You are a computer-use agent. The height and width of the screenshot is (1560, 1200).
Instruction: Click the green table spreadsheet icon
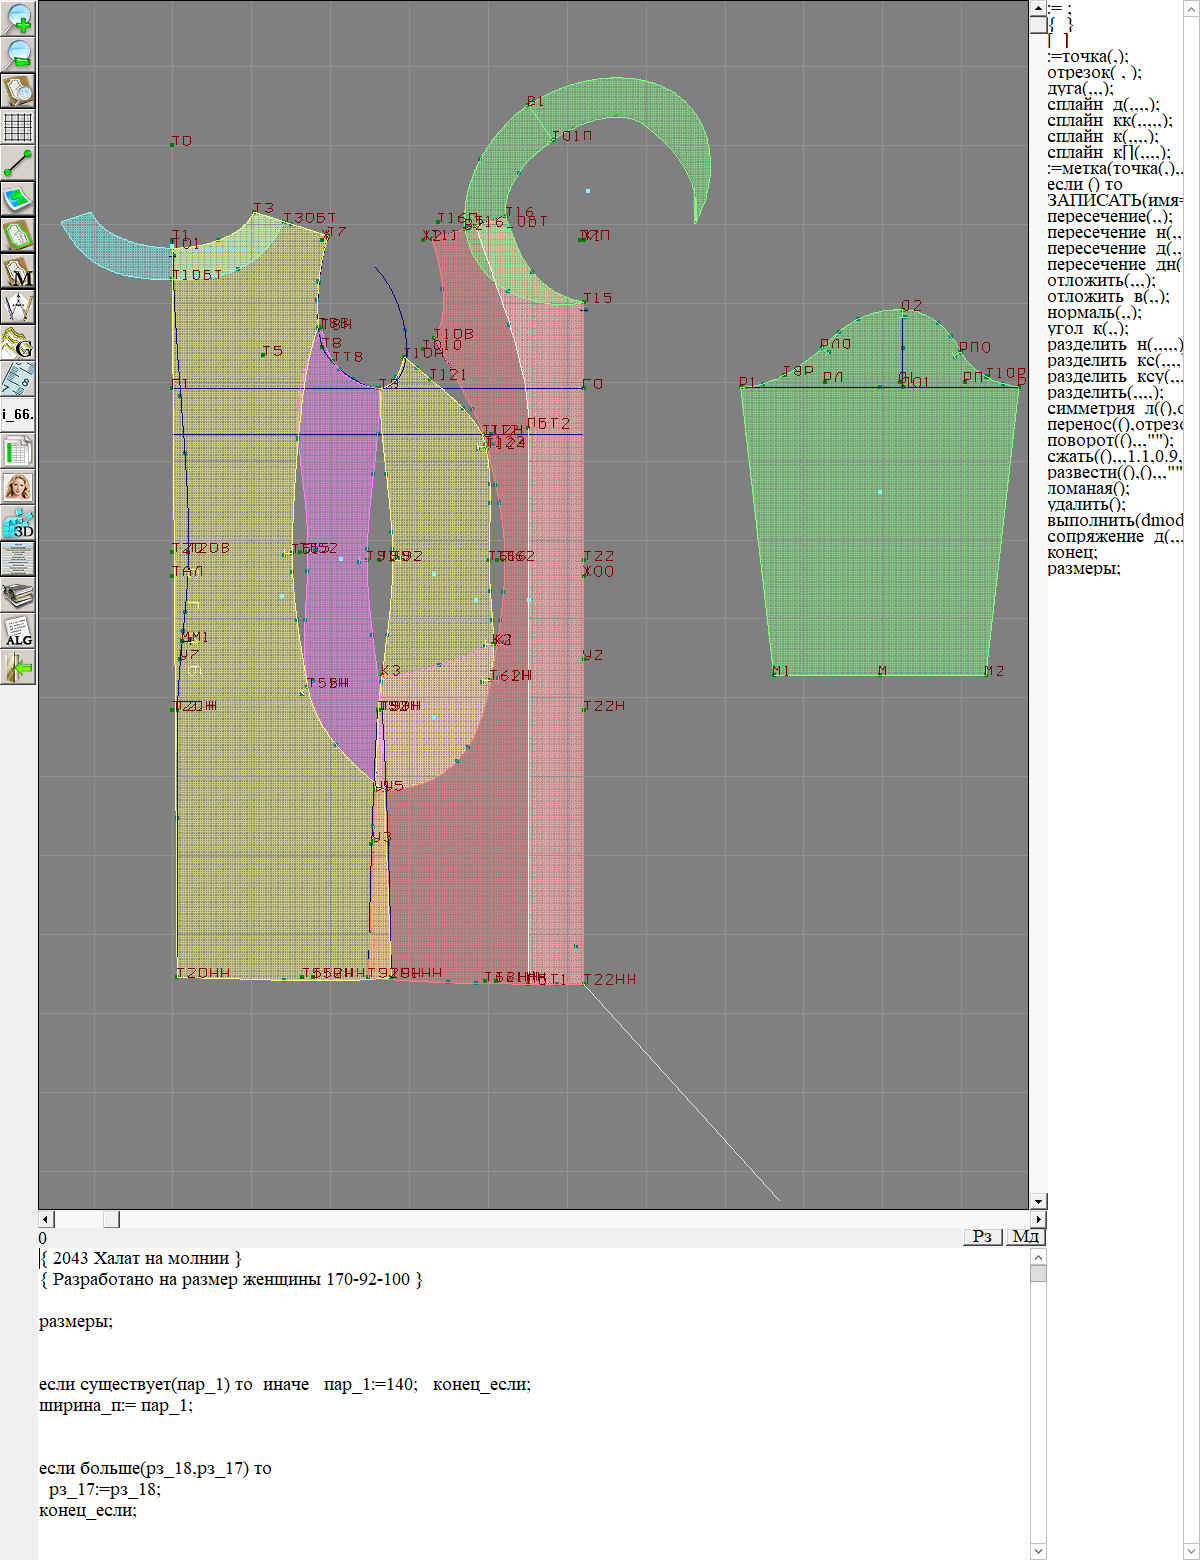point(18,451)
